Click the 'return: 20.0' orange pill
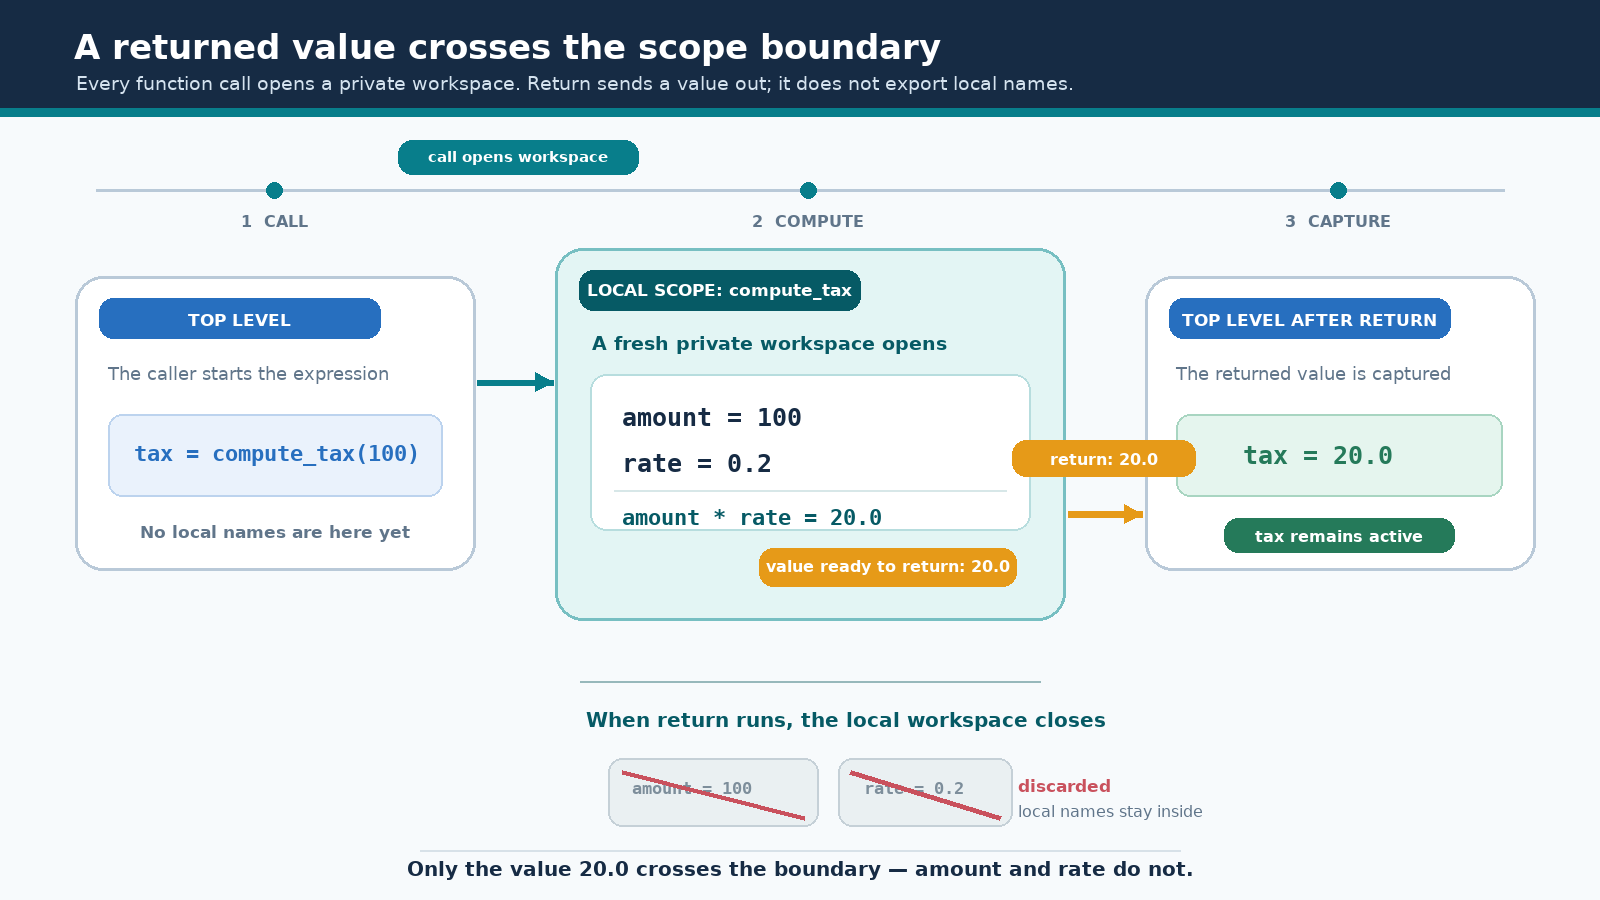The image size is (1600, 900). [x=1104, y=459]
